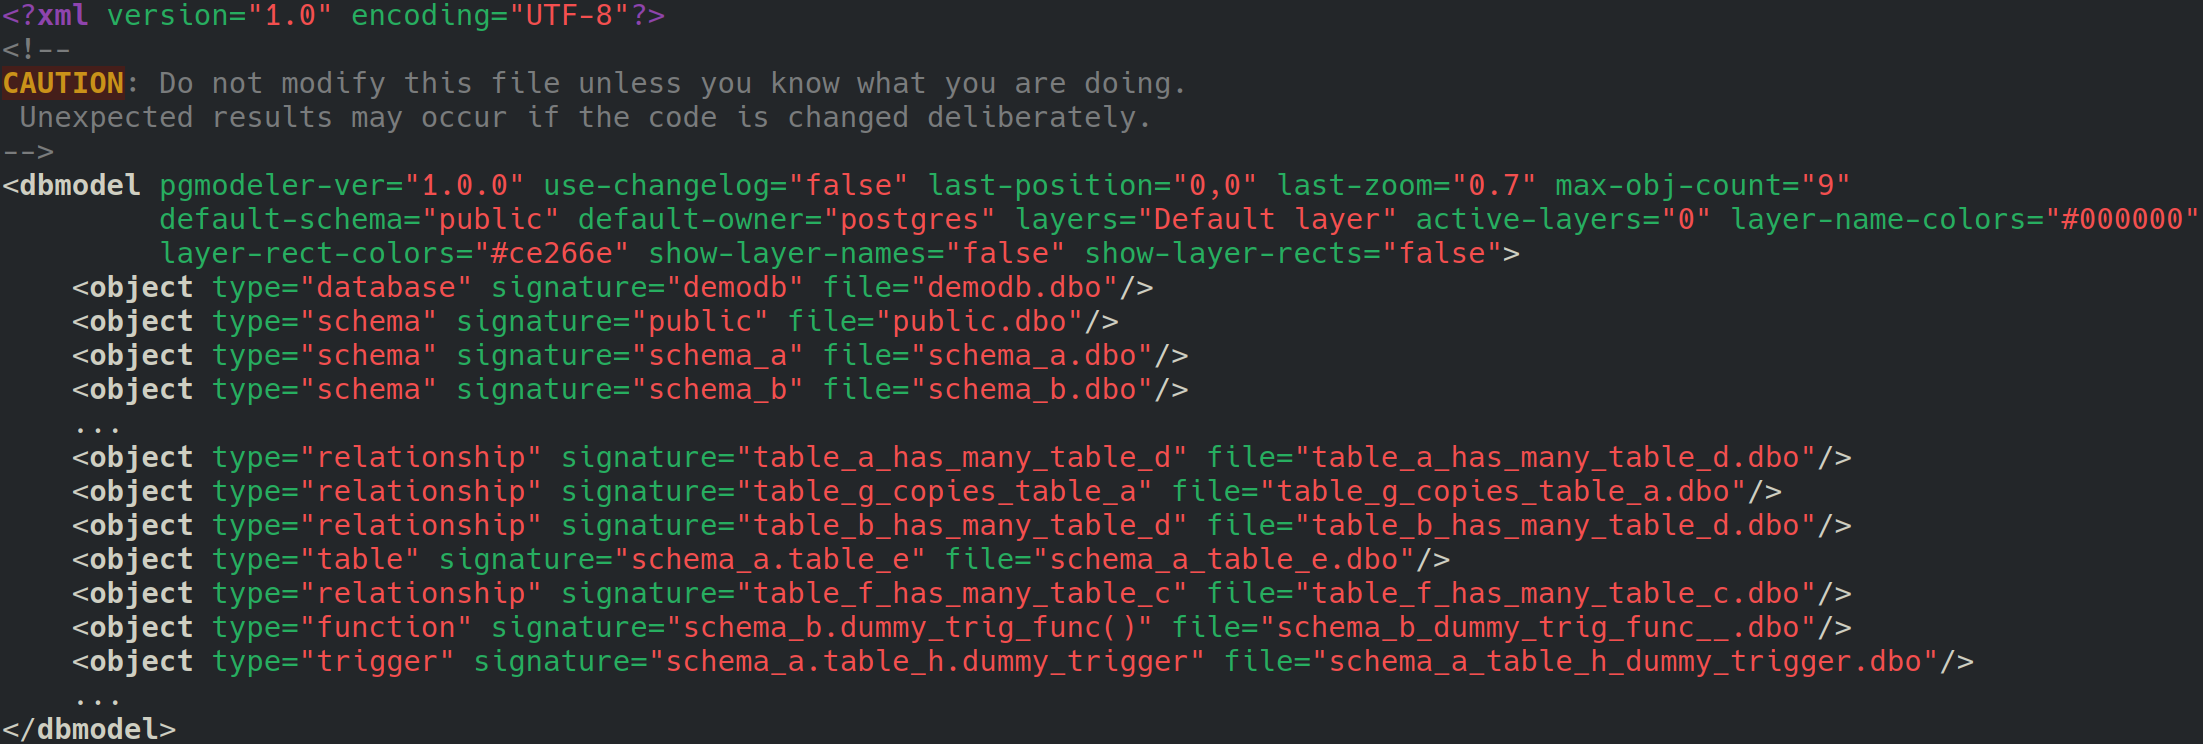Click the max-obj-count "9" value
This screenshot has height=744, width=2203.
[x=1826, y=185]
